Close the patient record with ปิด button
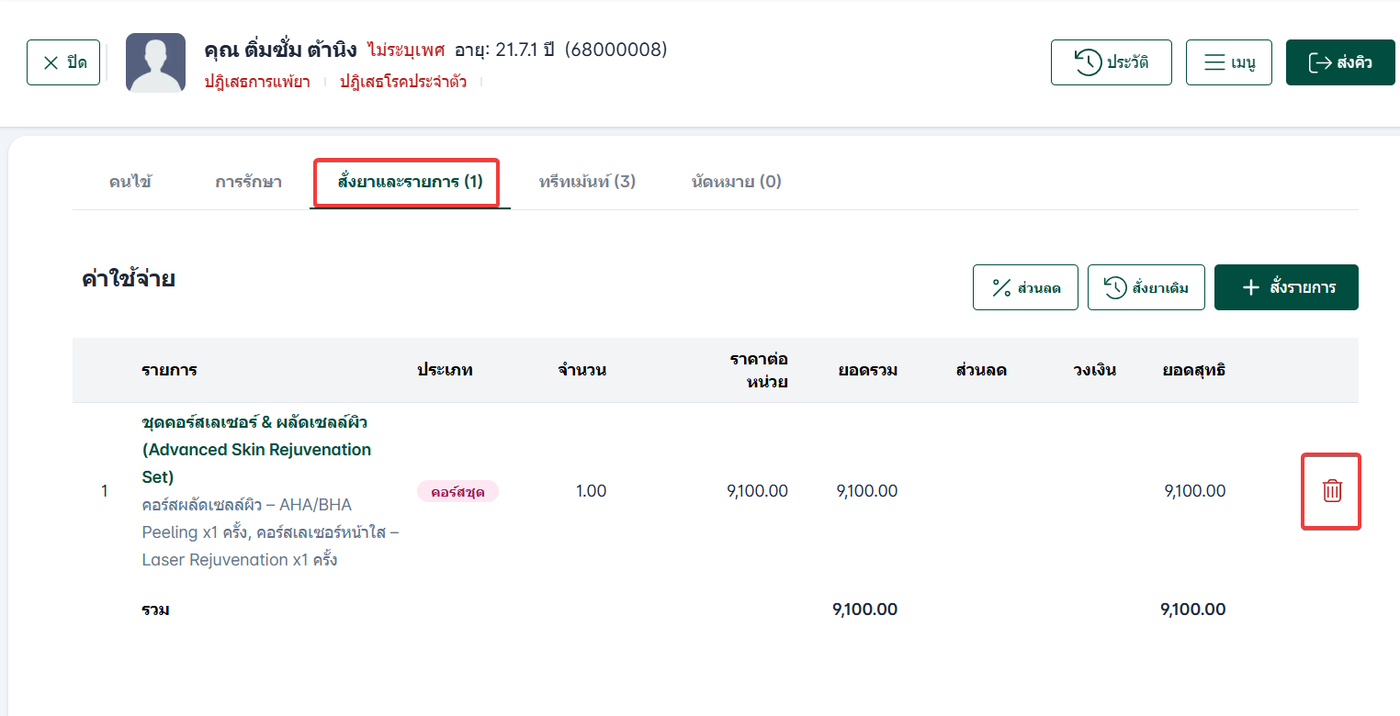This screenshot has width=1400, height=716. tap(63, 63)
